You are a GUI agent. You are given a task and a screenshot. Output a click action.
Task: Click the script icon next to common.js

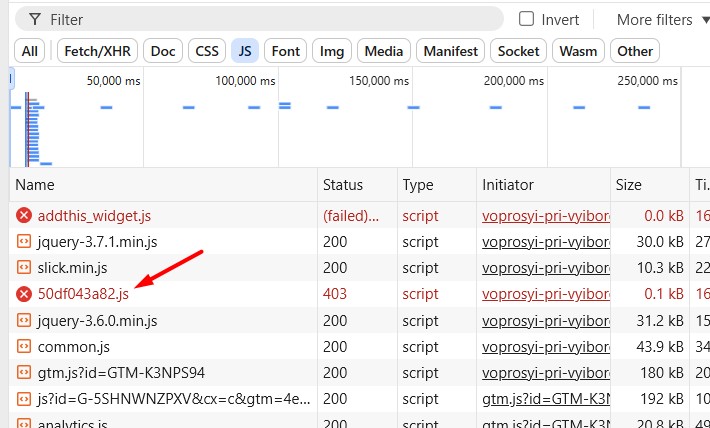(x=24, y=346)
